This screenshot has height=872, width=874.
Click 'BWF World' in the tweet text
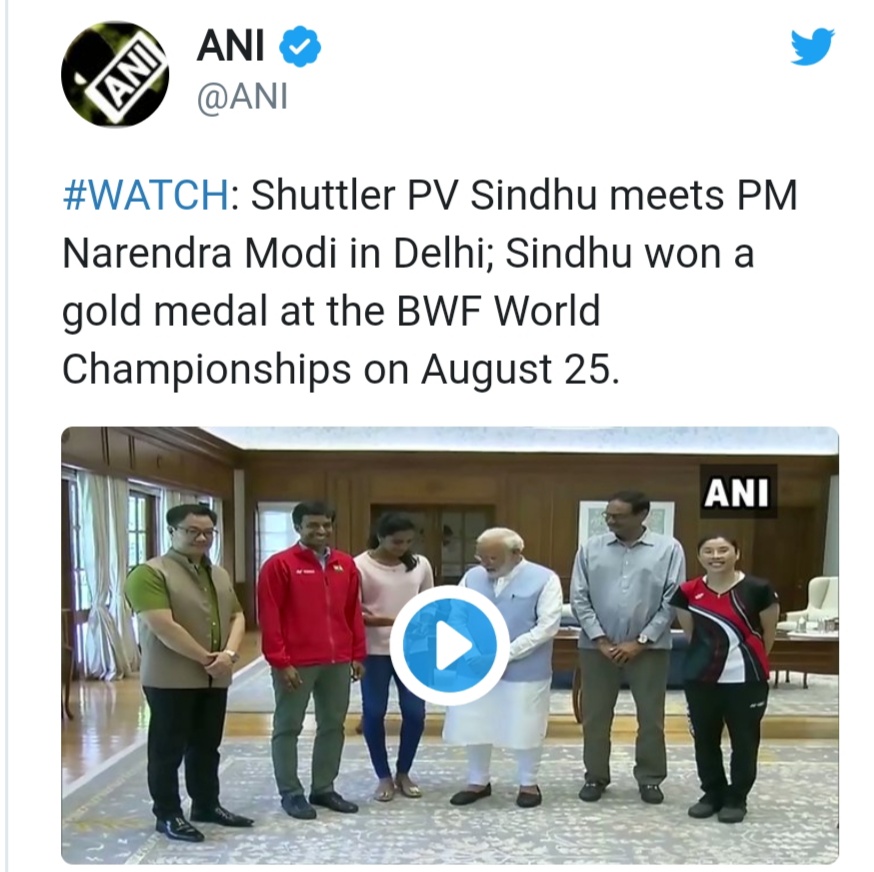pos(499,311)
